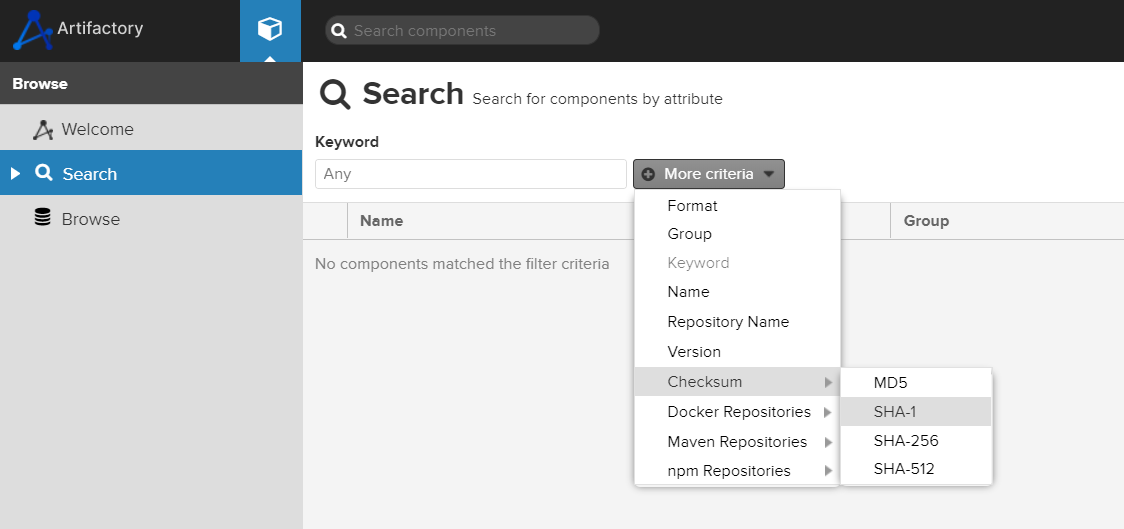Expand the Docker Repositories submenu
The height and width of the screenshot is (529, 1124).
(x=738, y=412)
